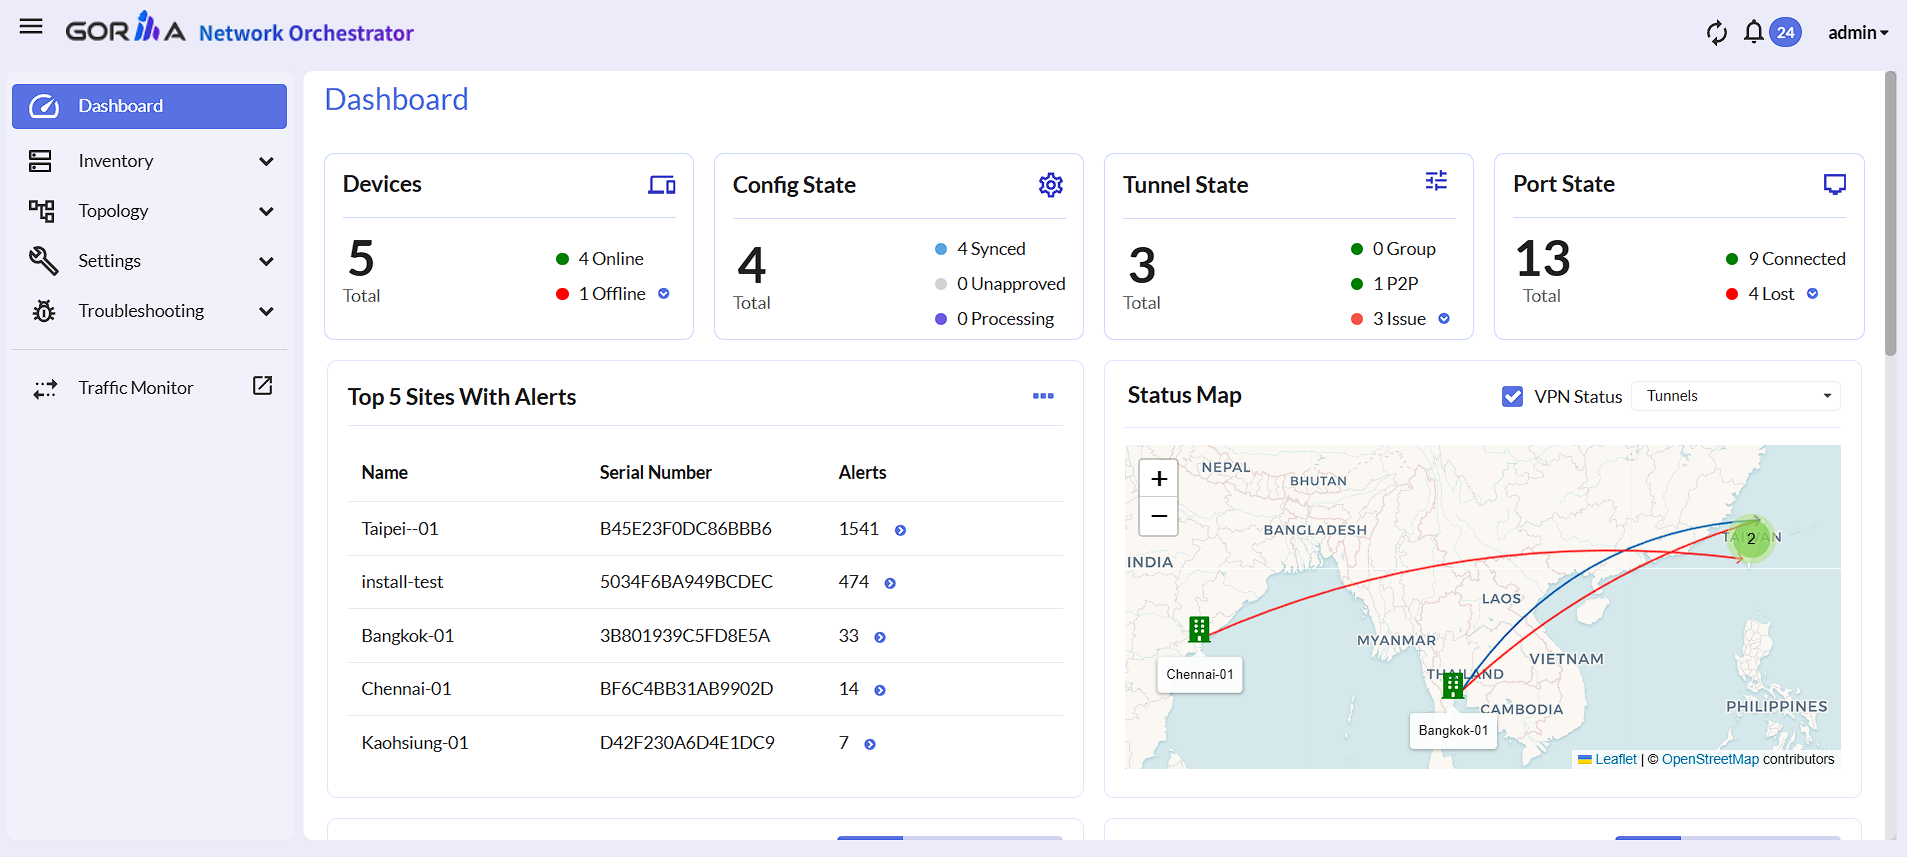Screen dimensions: 1907x857
Task: Open the Top 5 Sites options menu
Action: tap(1043, 396)
